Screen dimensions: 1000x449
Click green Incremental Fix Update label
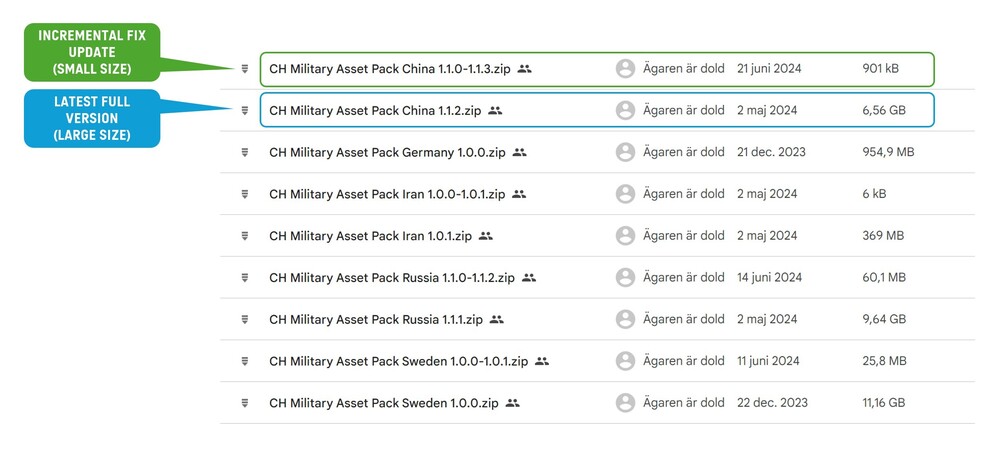click(91, 52)
